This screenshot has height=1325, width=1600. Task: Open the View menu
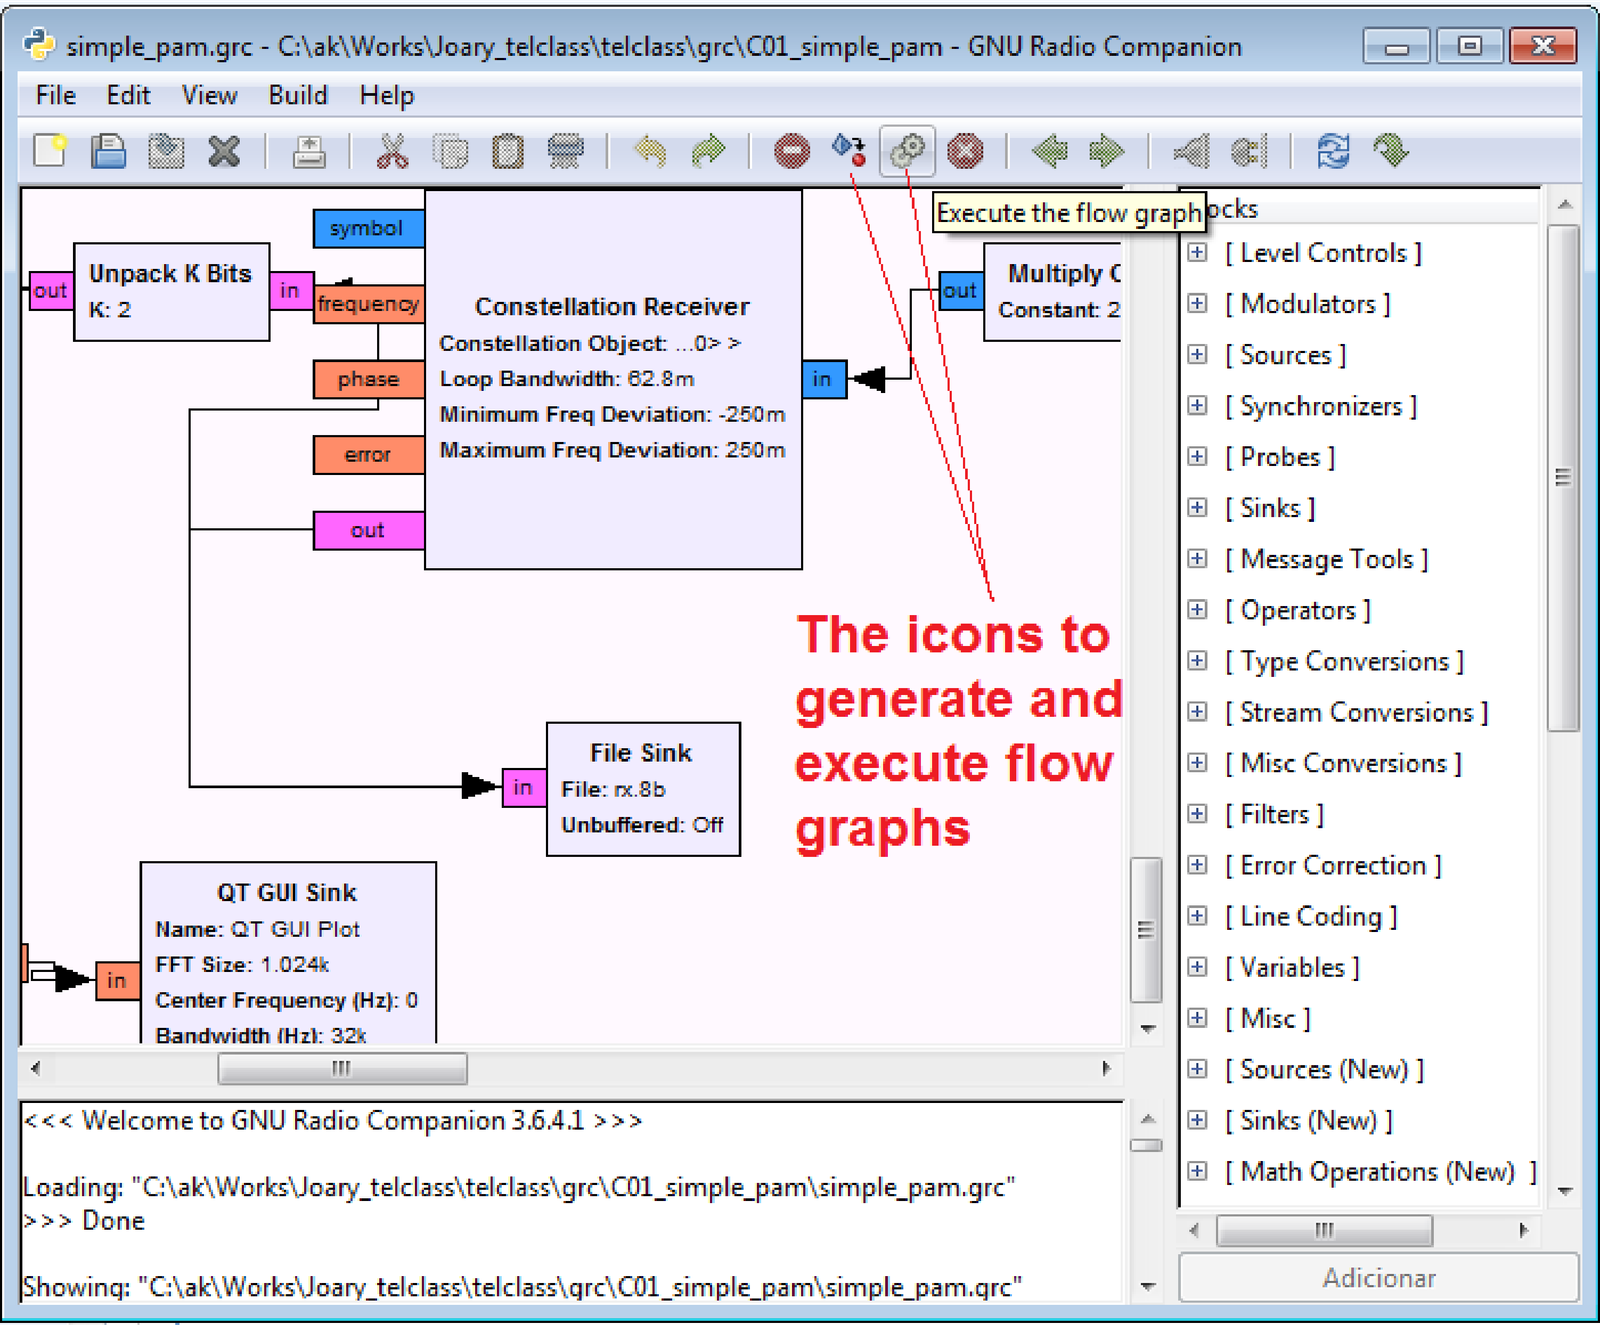click(209, 95)
